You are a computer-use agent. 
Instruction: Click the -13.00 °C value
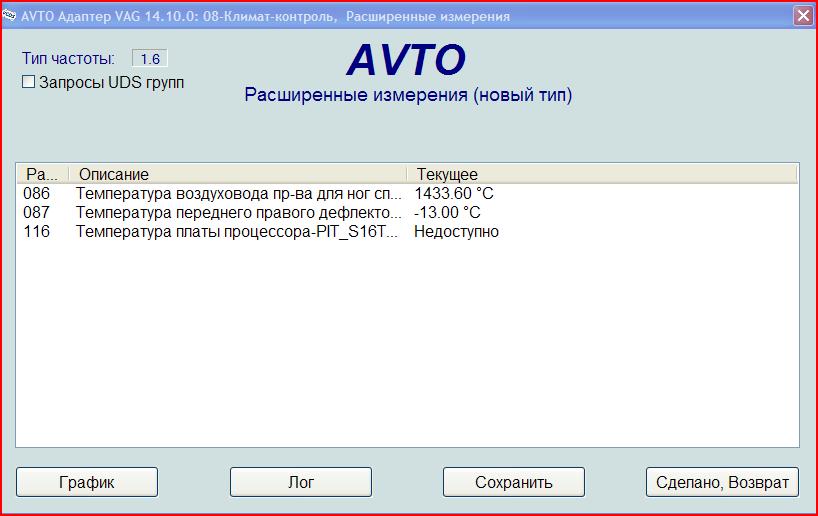[x=447, y=212]
